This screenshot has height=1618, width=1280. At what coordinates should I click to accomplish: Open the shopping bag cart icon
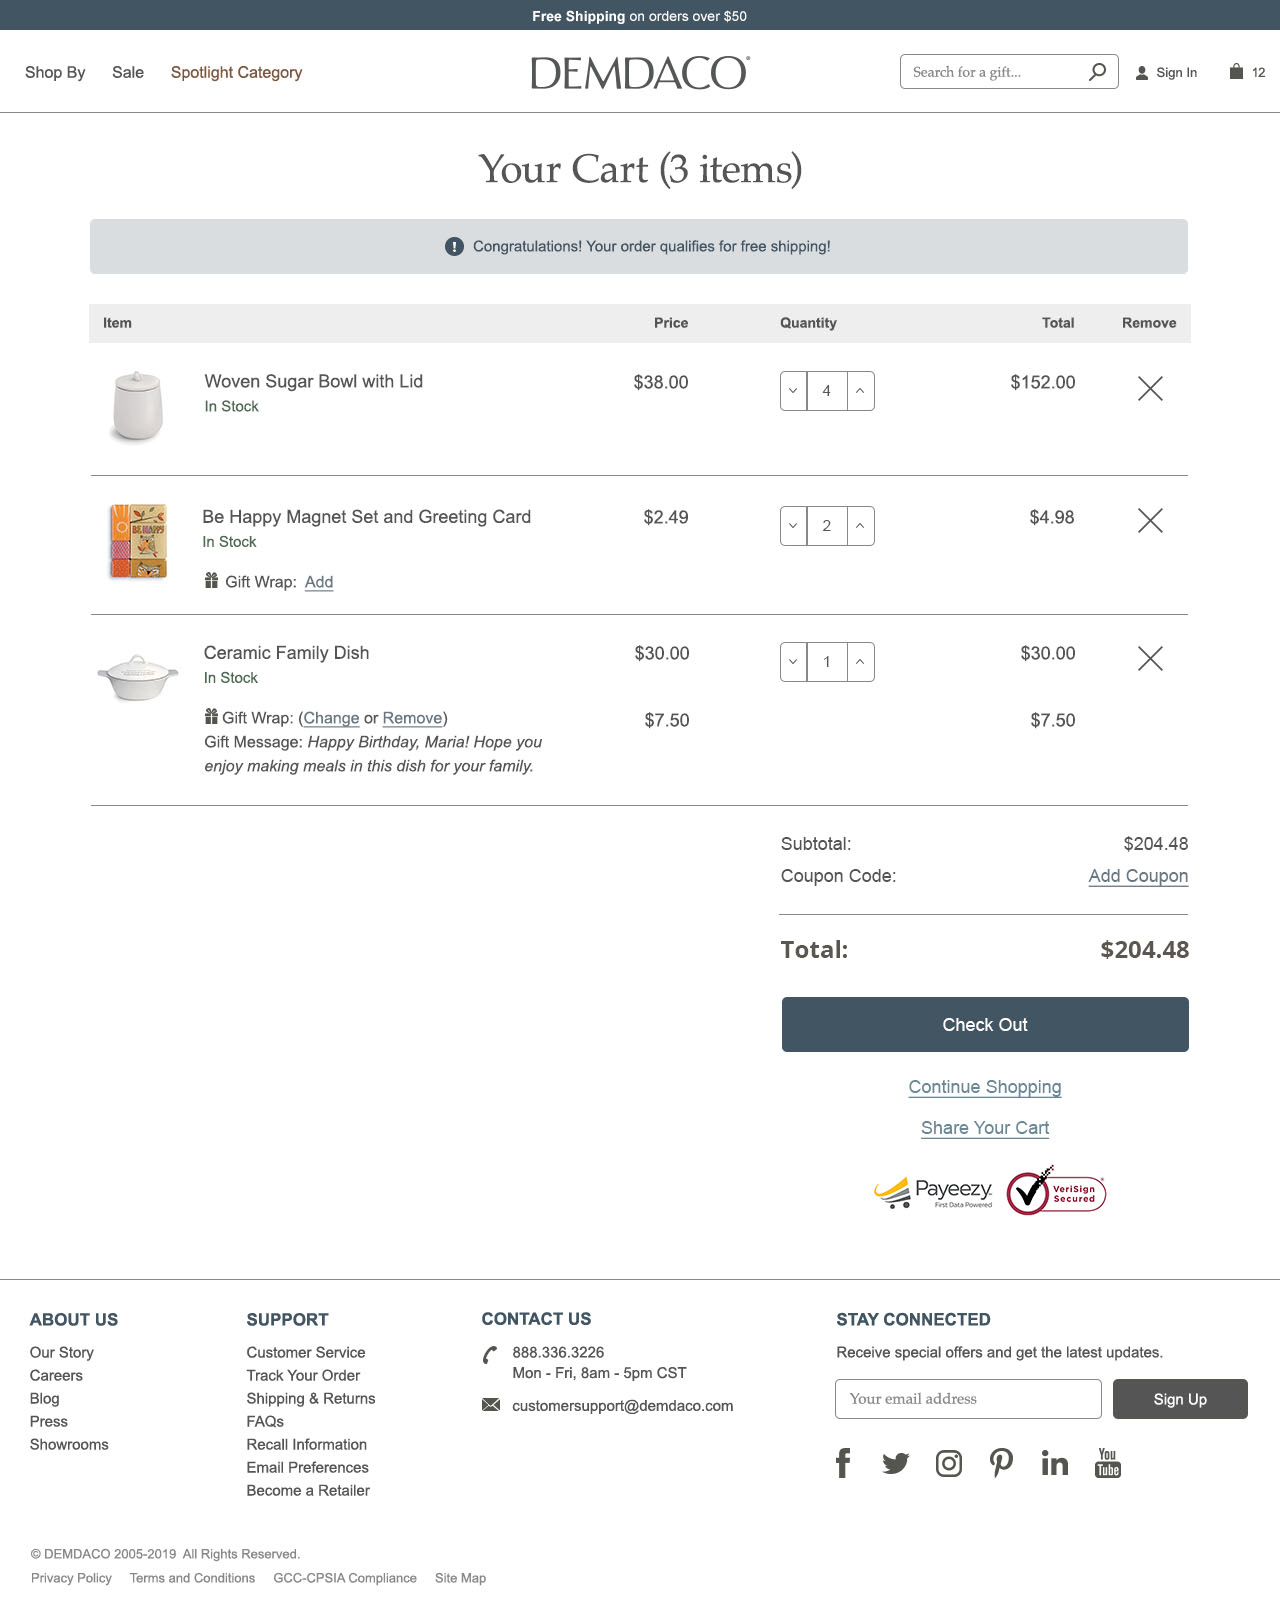(x=1236, y=71)
